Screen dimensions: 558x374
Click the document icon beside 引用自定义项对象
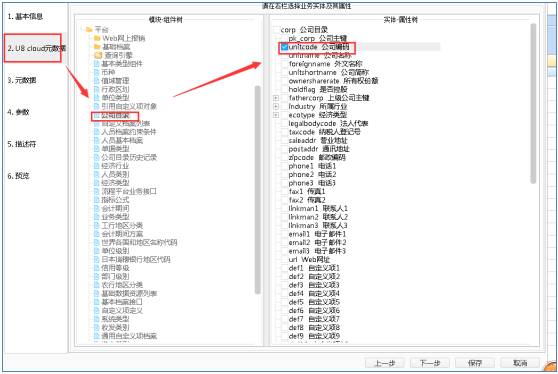coord(96,106)
